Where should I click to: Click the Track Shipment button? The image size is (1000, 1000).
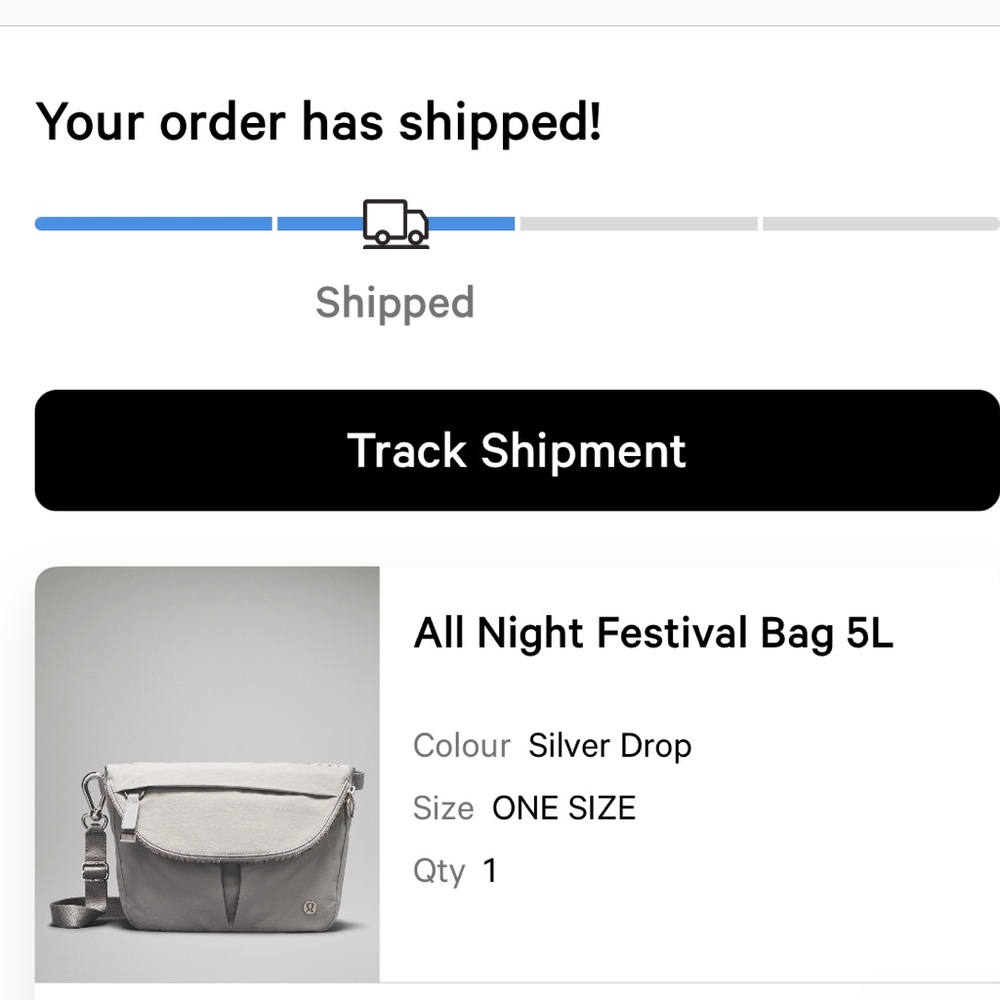coord(516,451)
